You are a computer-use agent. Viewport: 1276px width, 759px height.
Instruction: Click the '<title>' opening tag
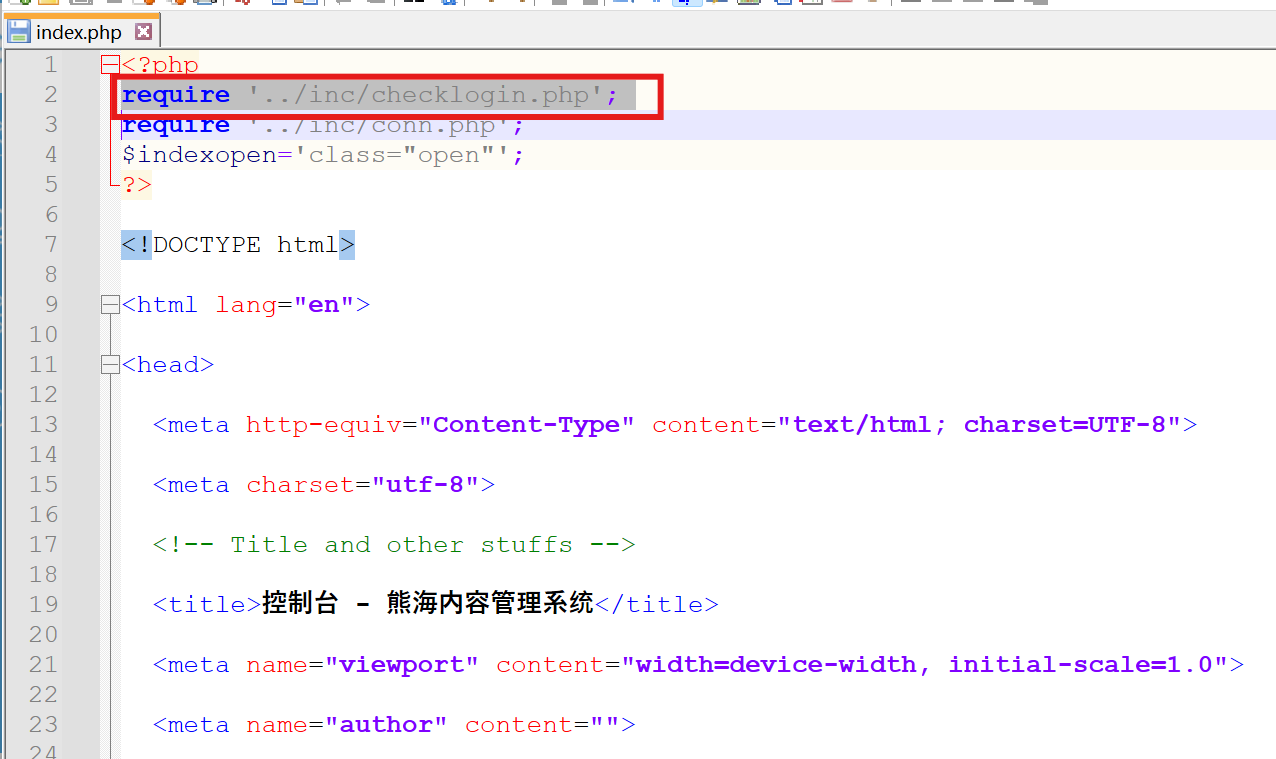(207, 605)
